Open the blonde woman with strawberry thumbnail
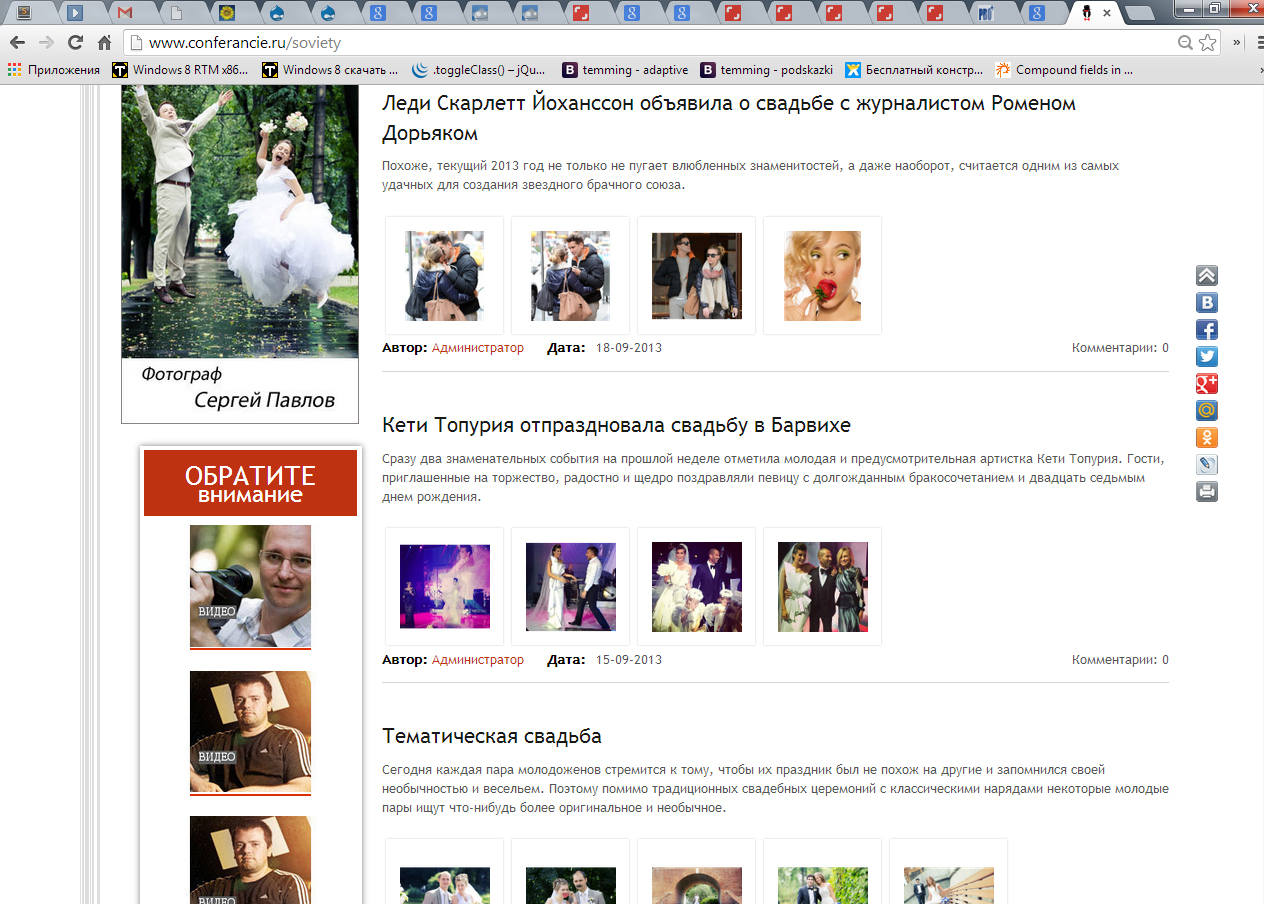The height and width of the screenshot is (904, 1264). pyautogui.click(x=822, y=276)
